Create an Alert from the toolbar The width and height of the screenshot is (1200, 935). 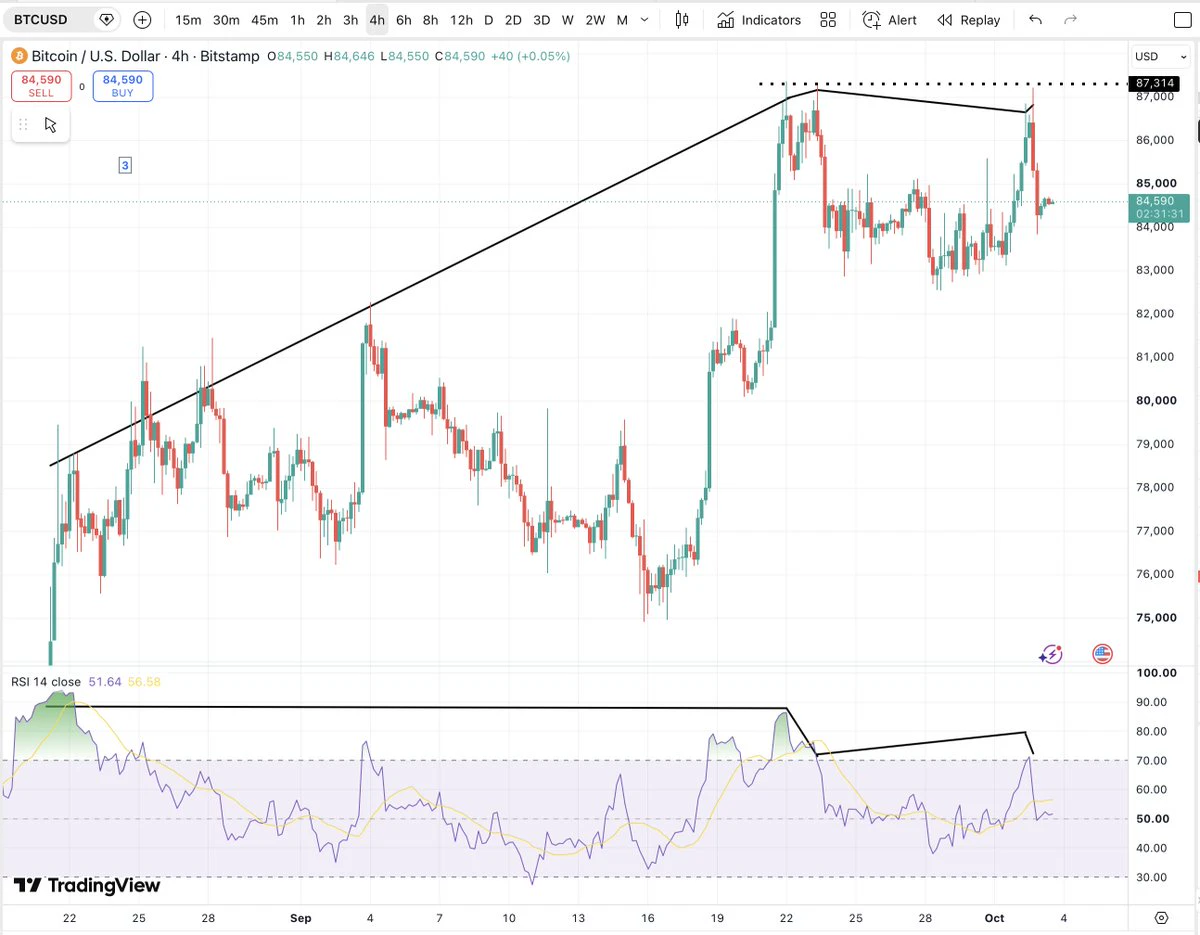pos(889,20)
